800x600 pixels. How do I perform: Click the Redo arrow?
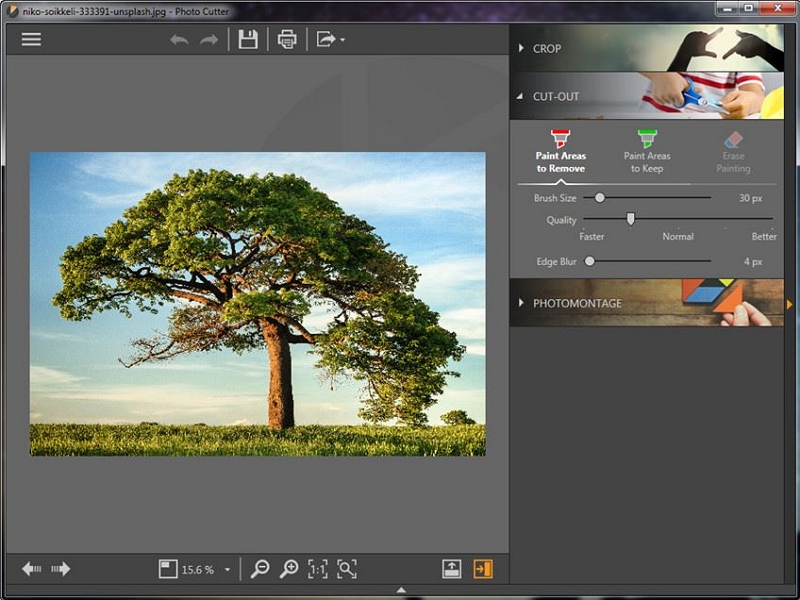209,40
